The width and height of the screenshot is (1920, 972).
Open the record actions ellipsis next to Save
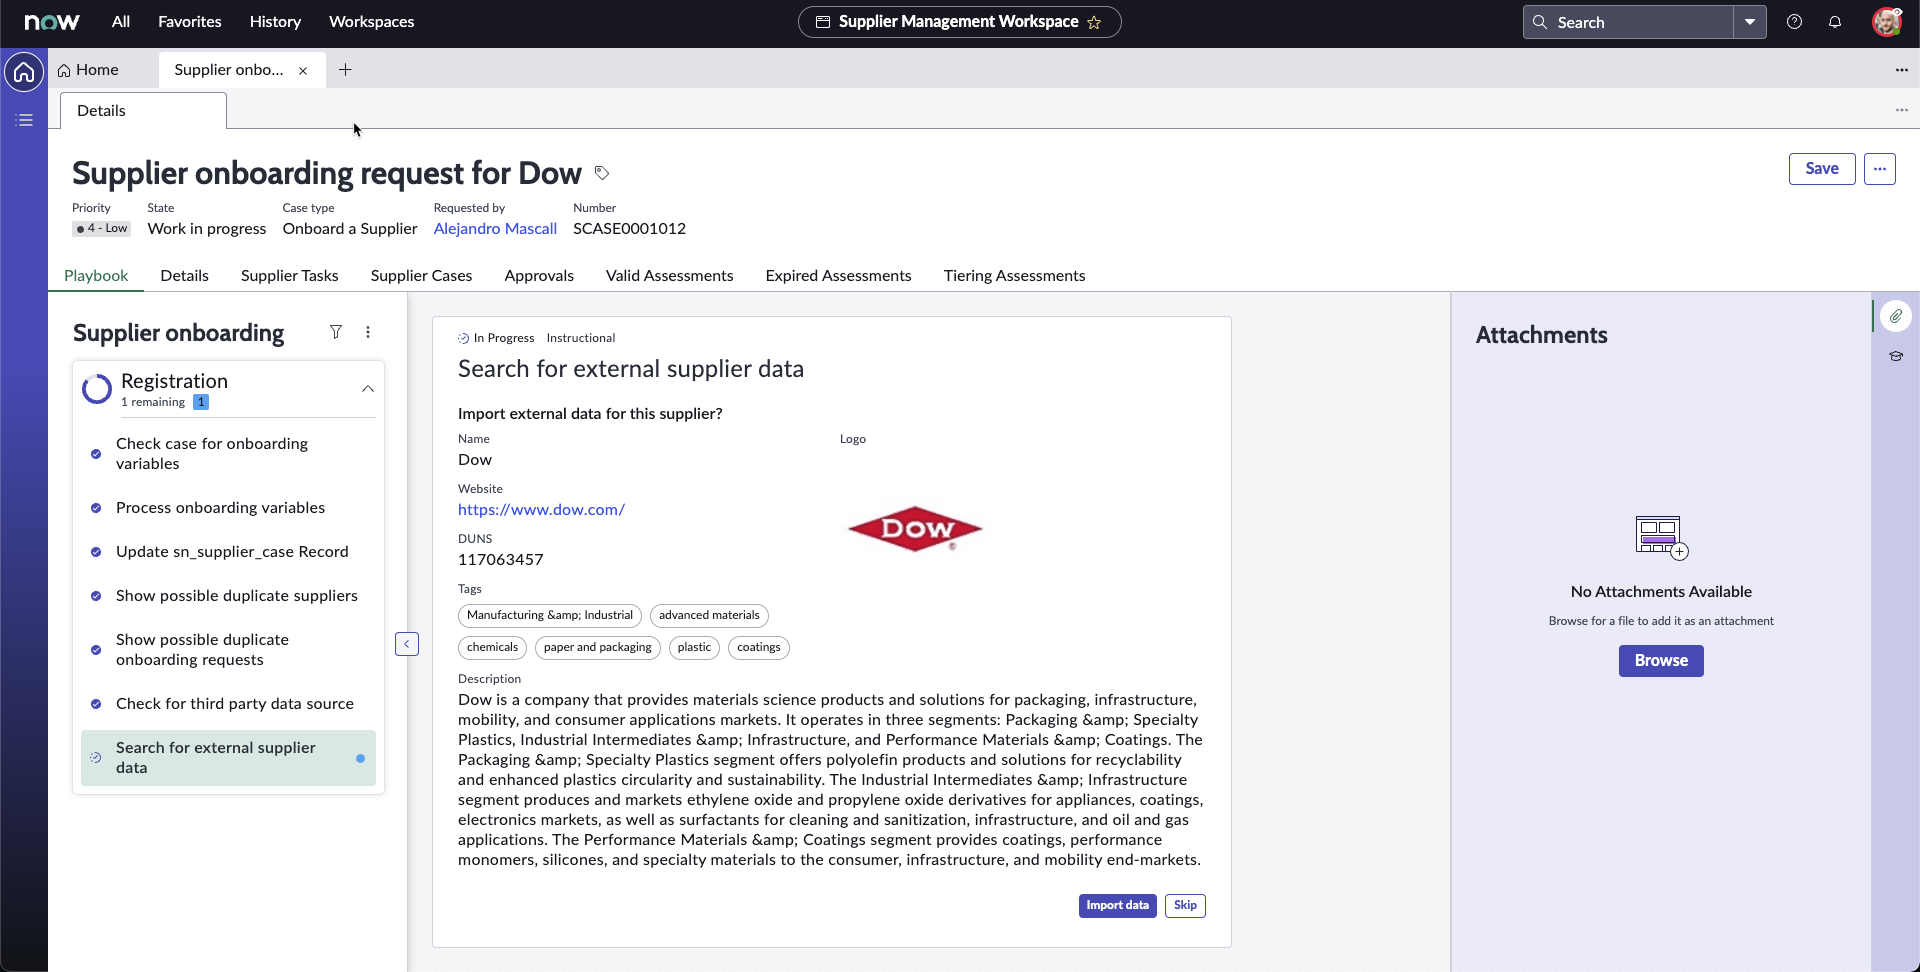click(1879, 169)
